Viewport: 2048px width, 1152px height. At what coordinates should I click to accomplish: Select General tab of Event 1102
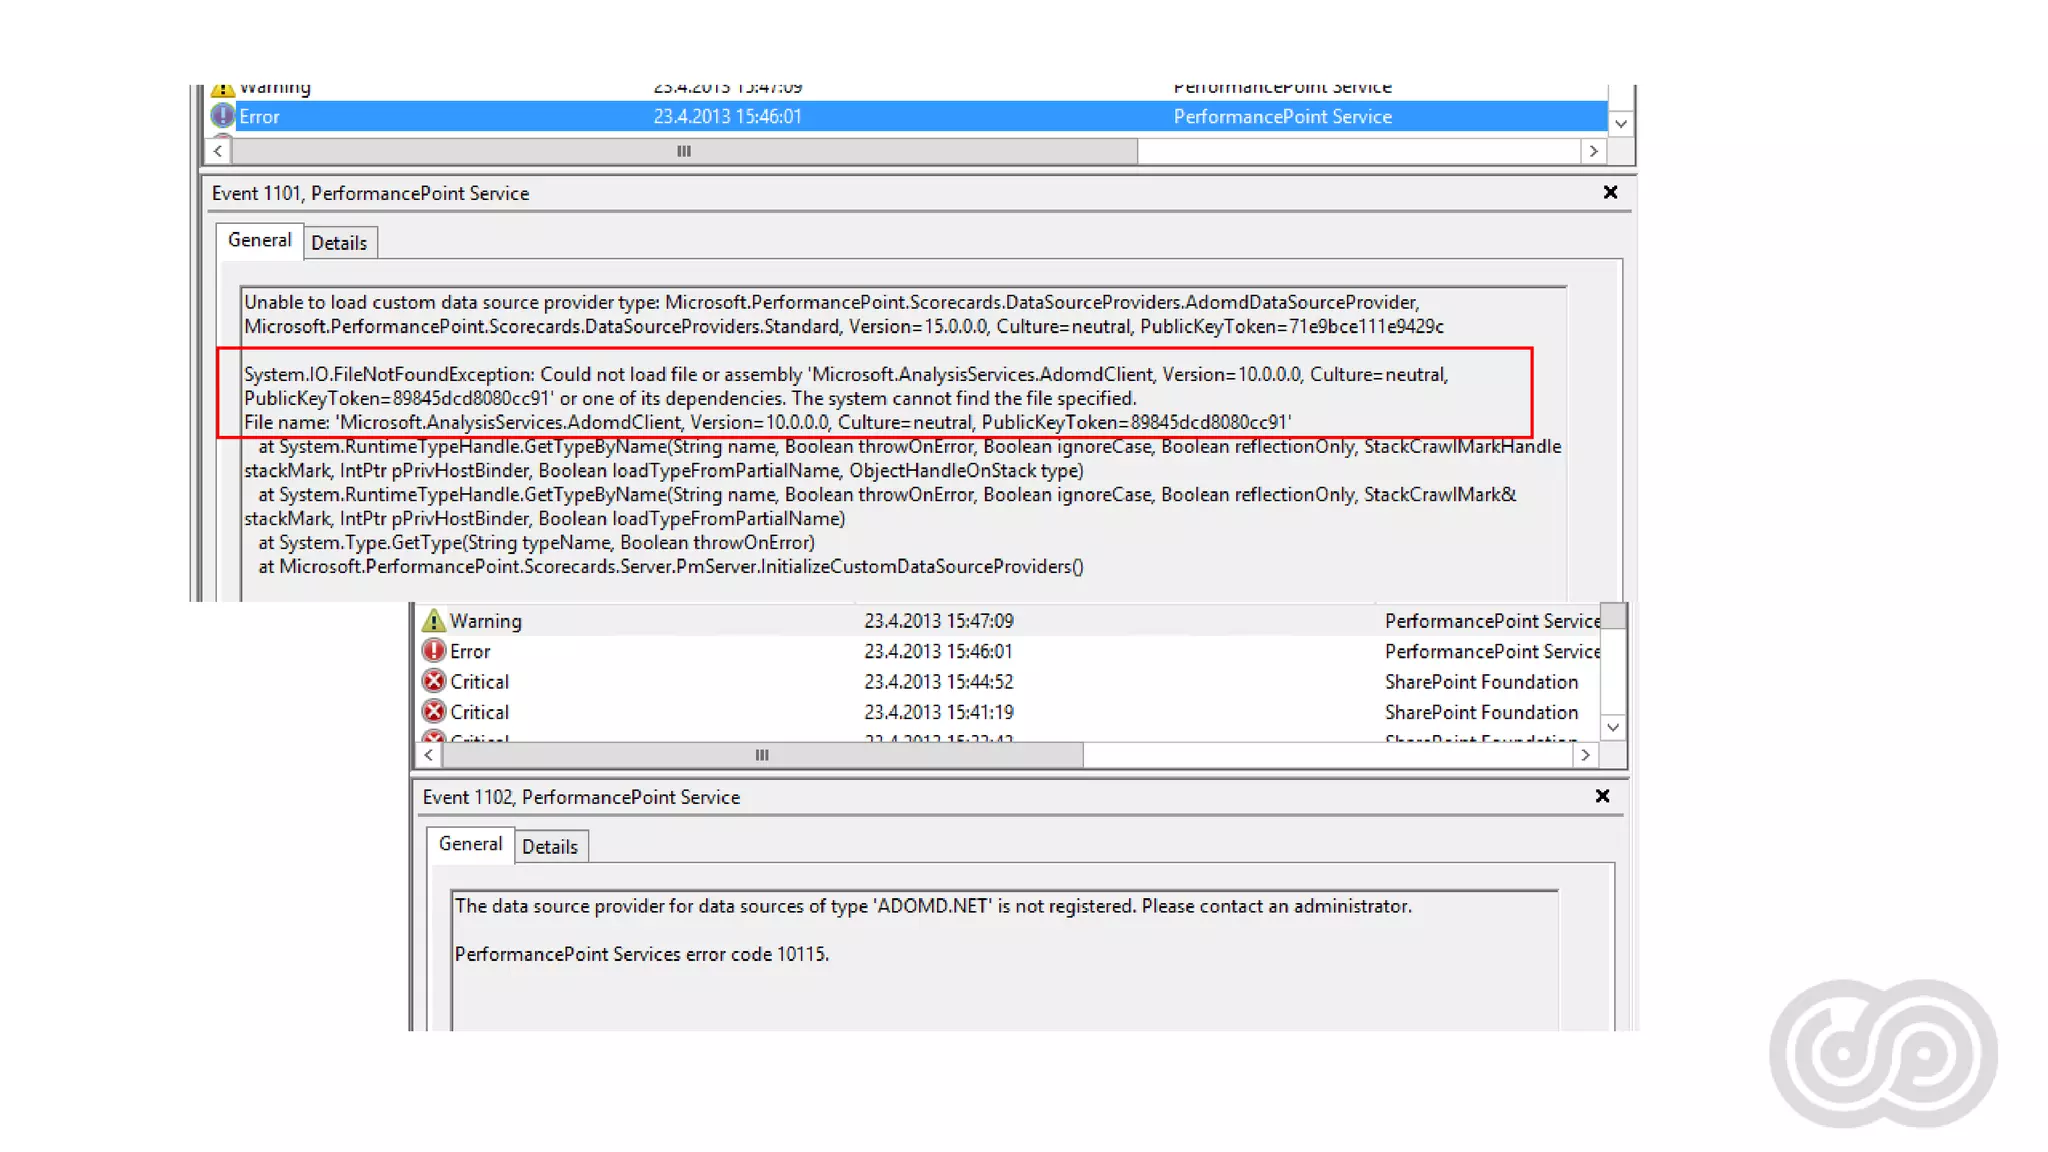470,844
